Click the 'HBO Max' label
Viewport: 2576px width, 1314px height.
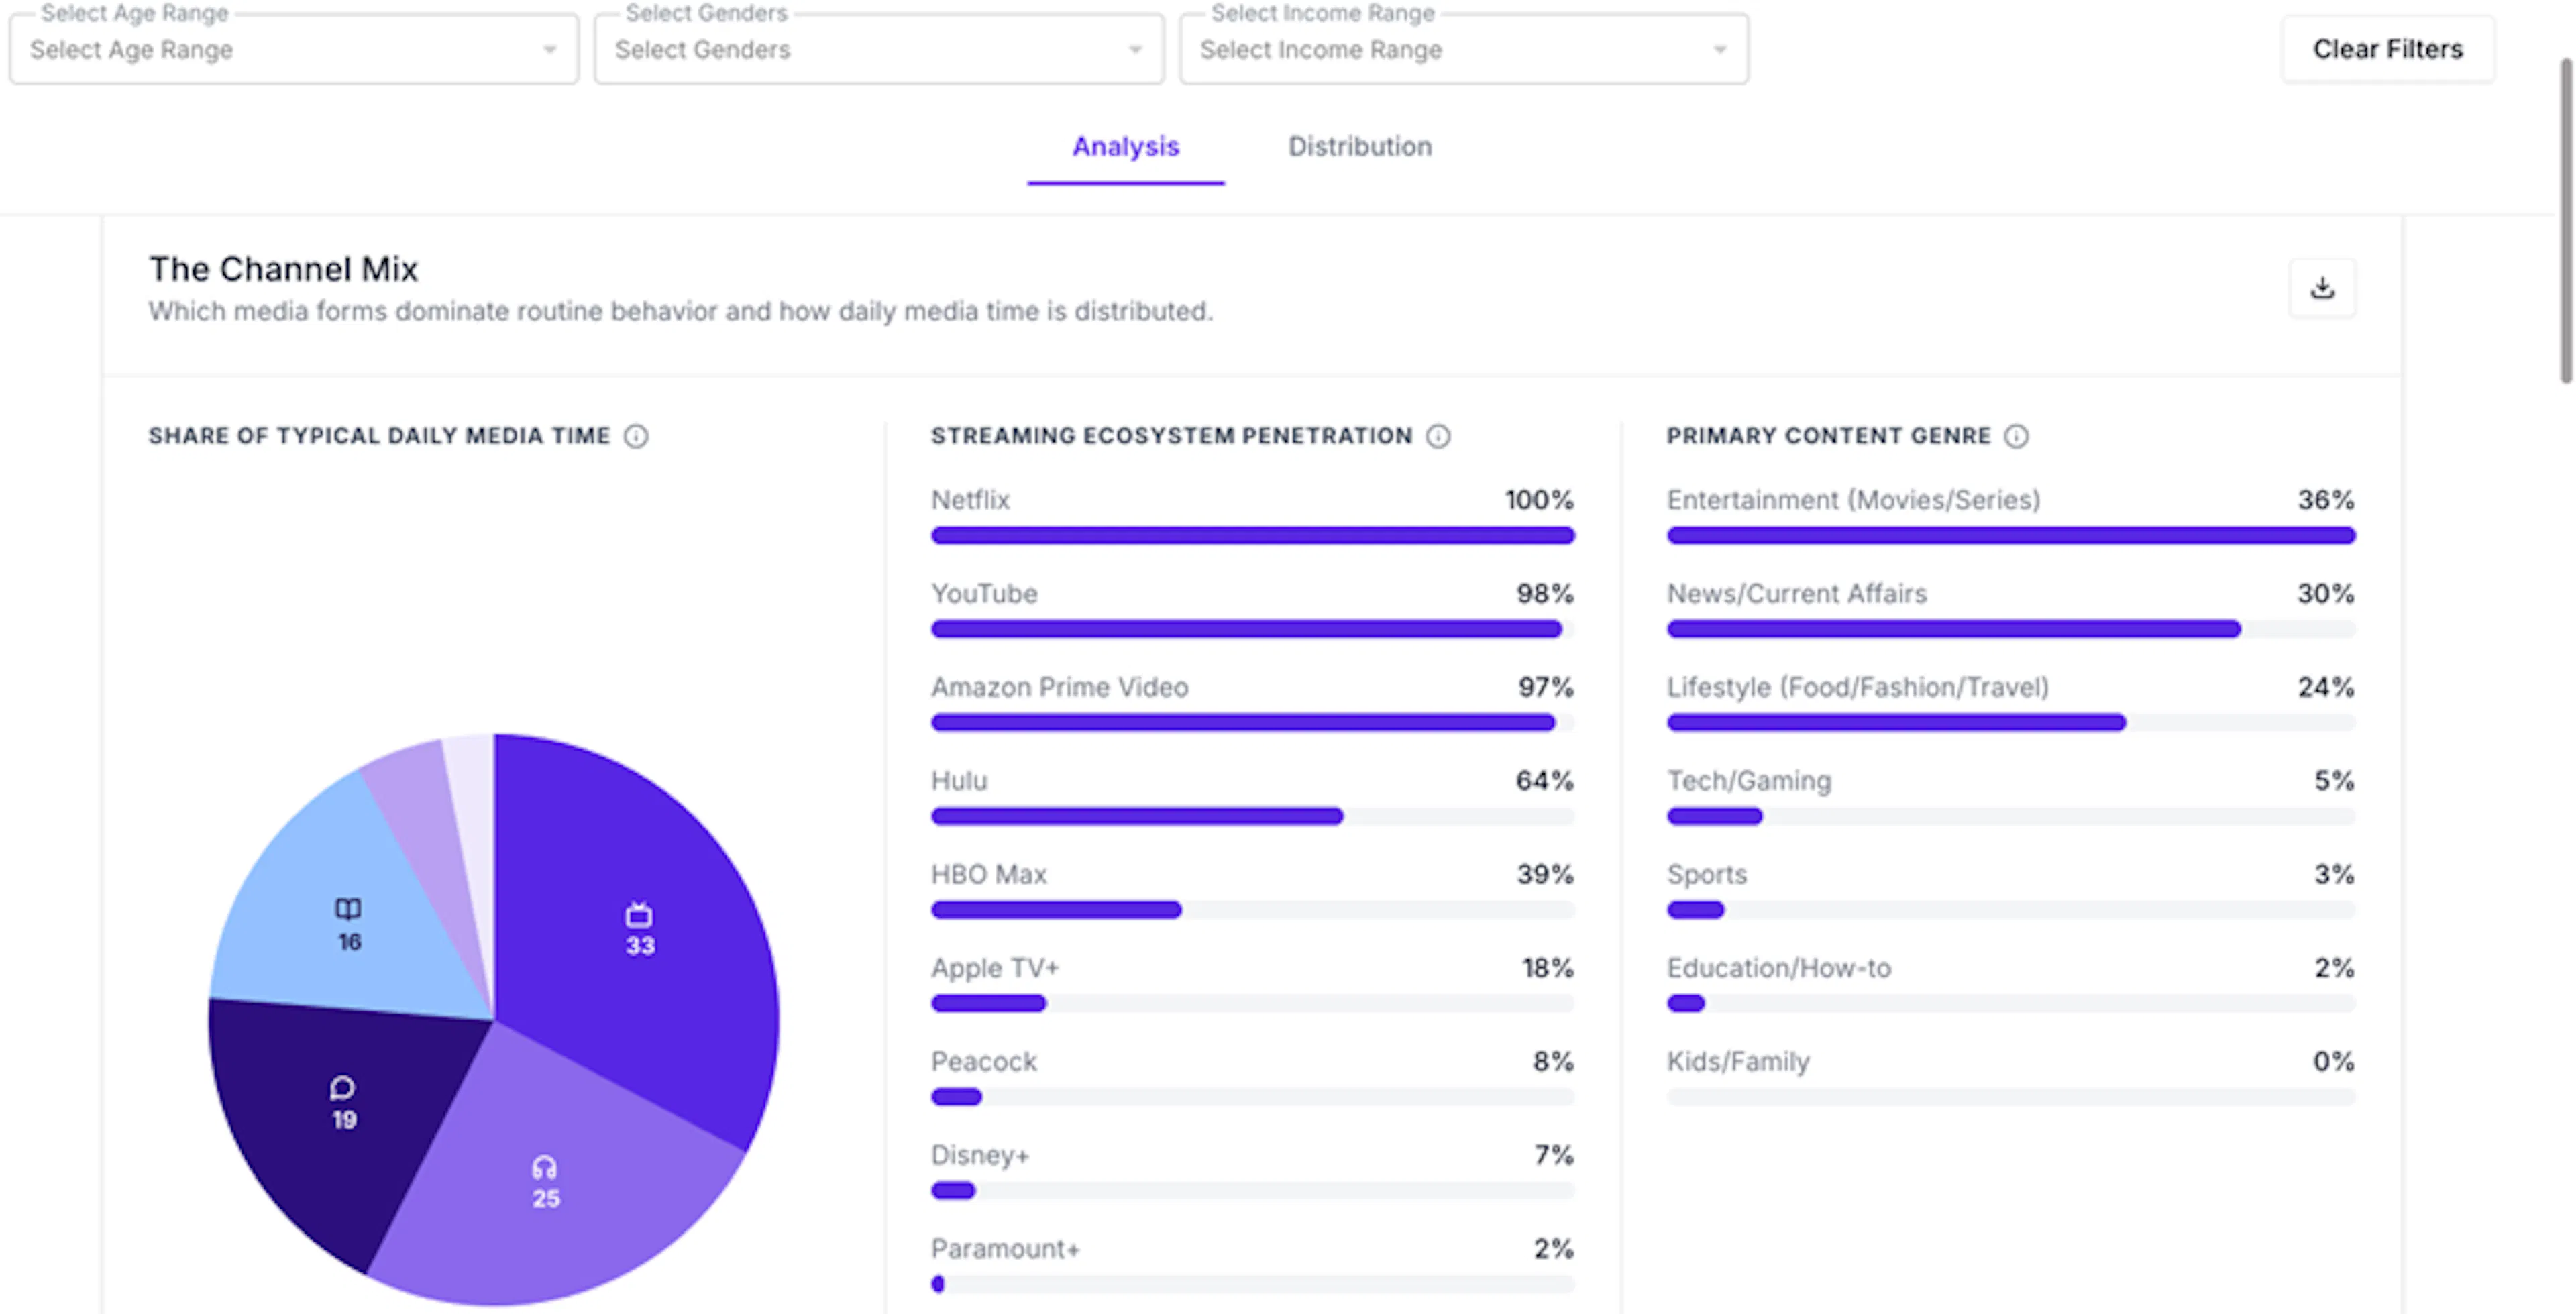click(x=989, y=874)
